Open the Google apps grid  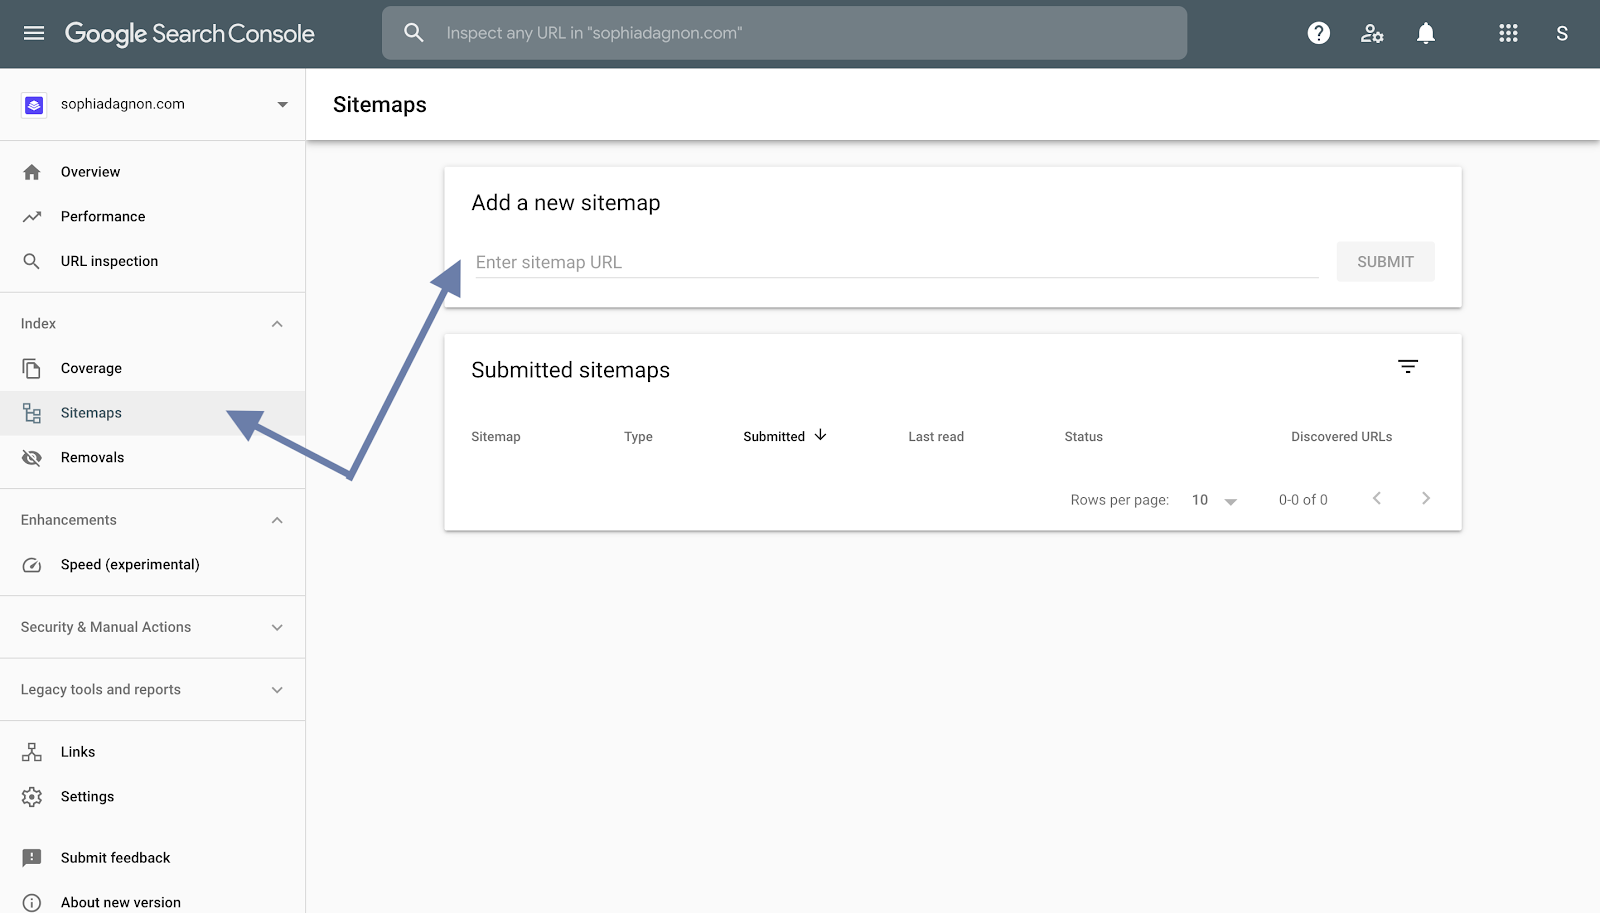(1508, 33)
